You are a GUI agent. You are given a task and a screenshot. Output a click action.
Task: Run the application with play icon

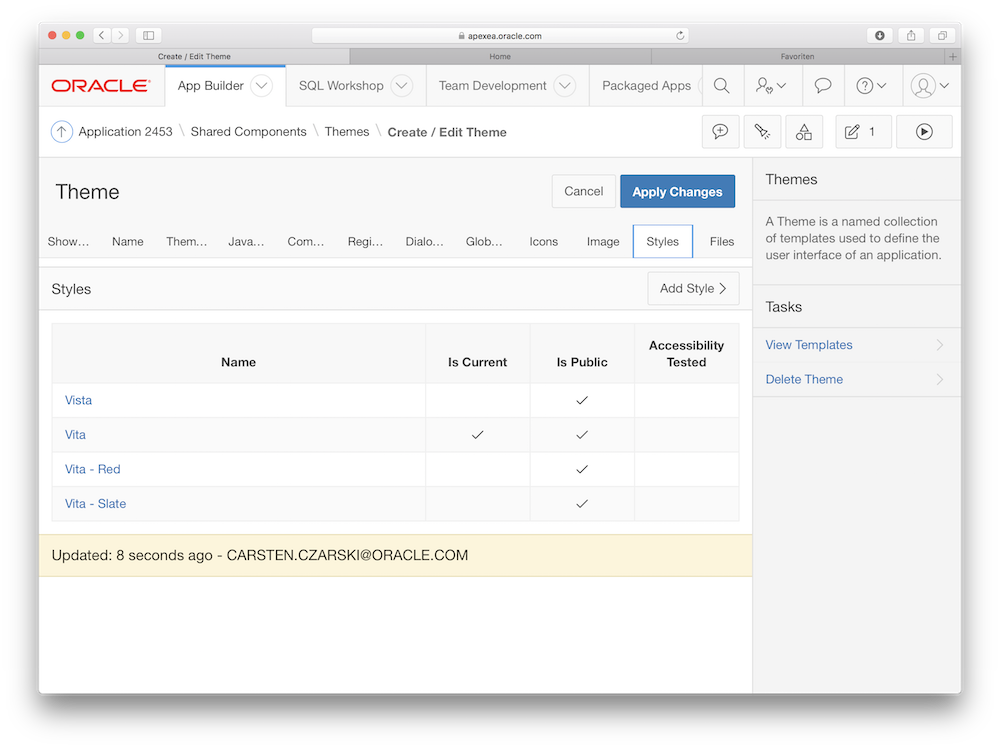(x=924, y=132)
